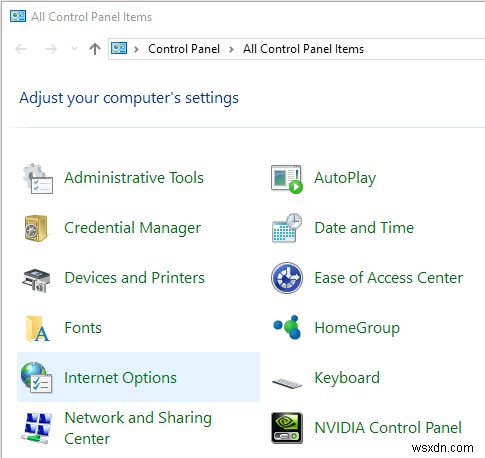The height and width of the screenshot is (458, 485).
Task: Go up one level with Up arrow
Action: (x=95, y=49)
